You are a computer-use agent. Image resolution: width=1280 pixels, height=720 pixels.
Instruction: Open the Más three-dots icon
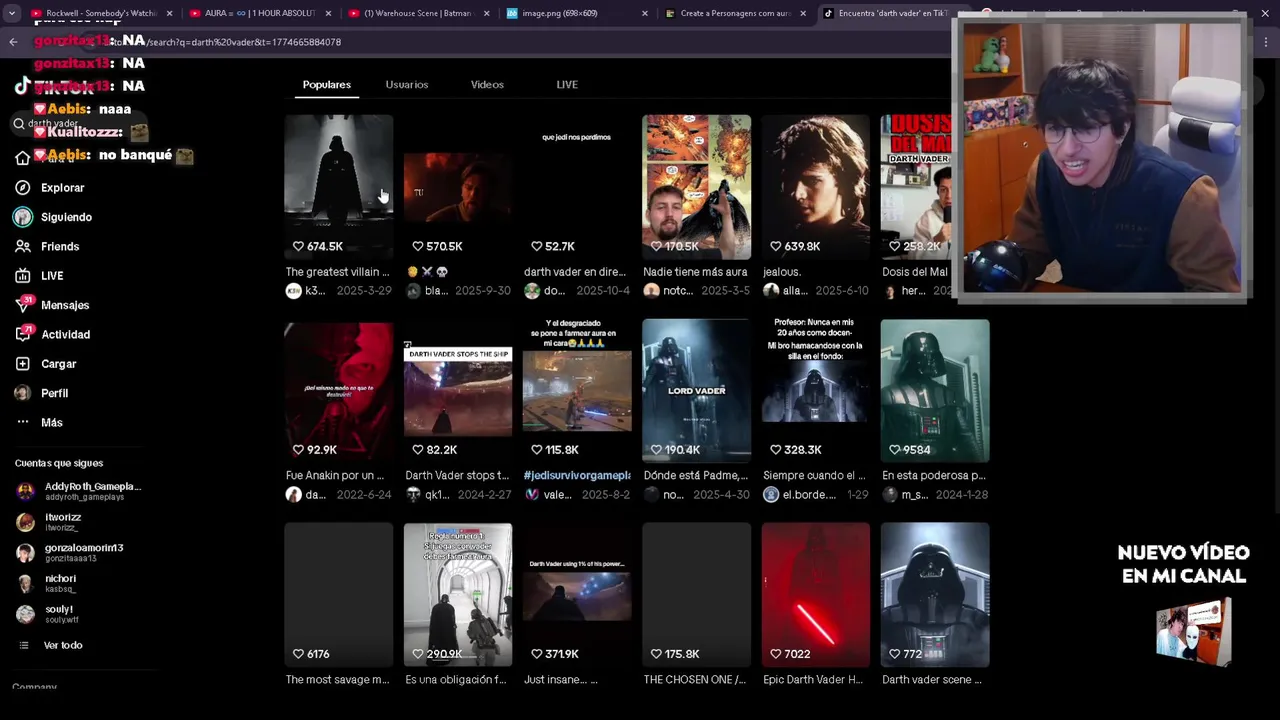point(23,422)
